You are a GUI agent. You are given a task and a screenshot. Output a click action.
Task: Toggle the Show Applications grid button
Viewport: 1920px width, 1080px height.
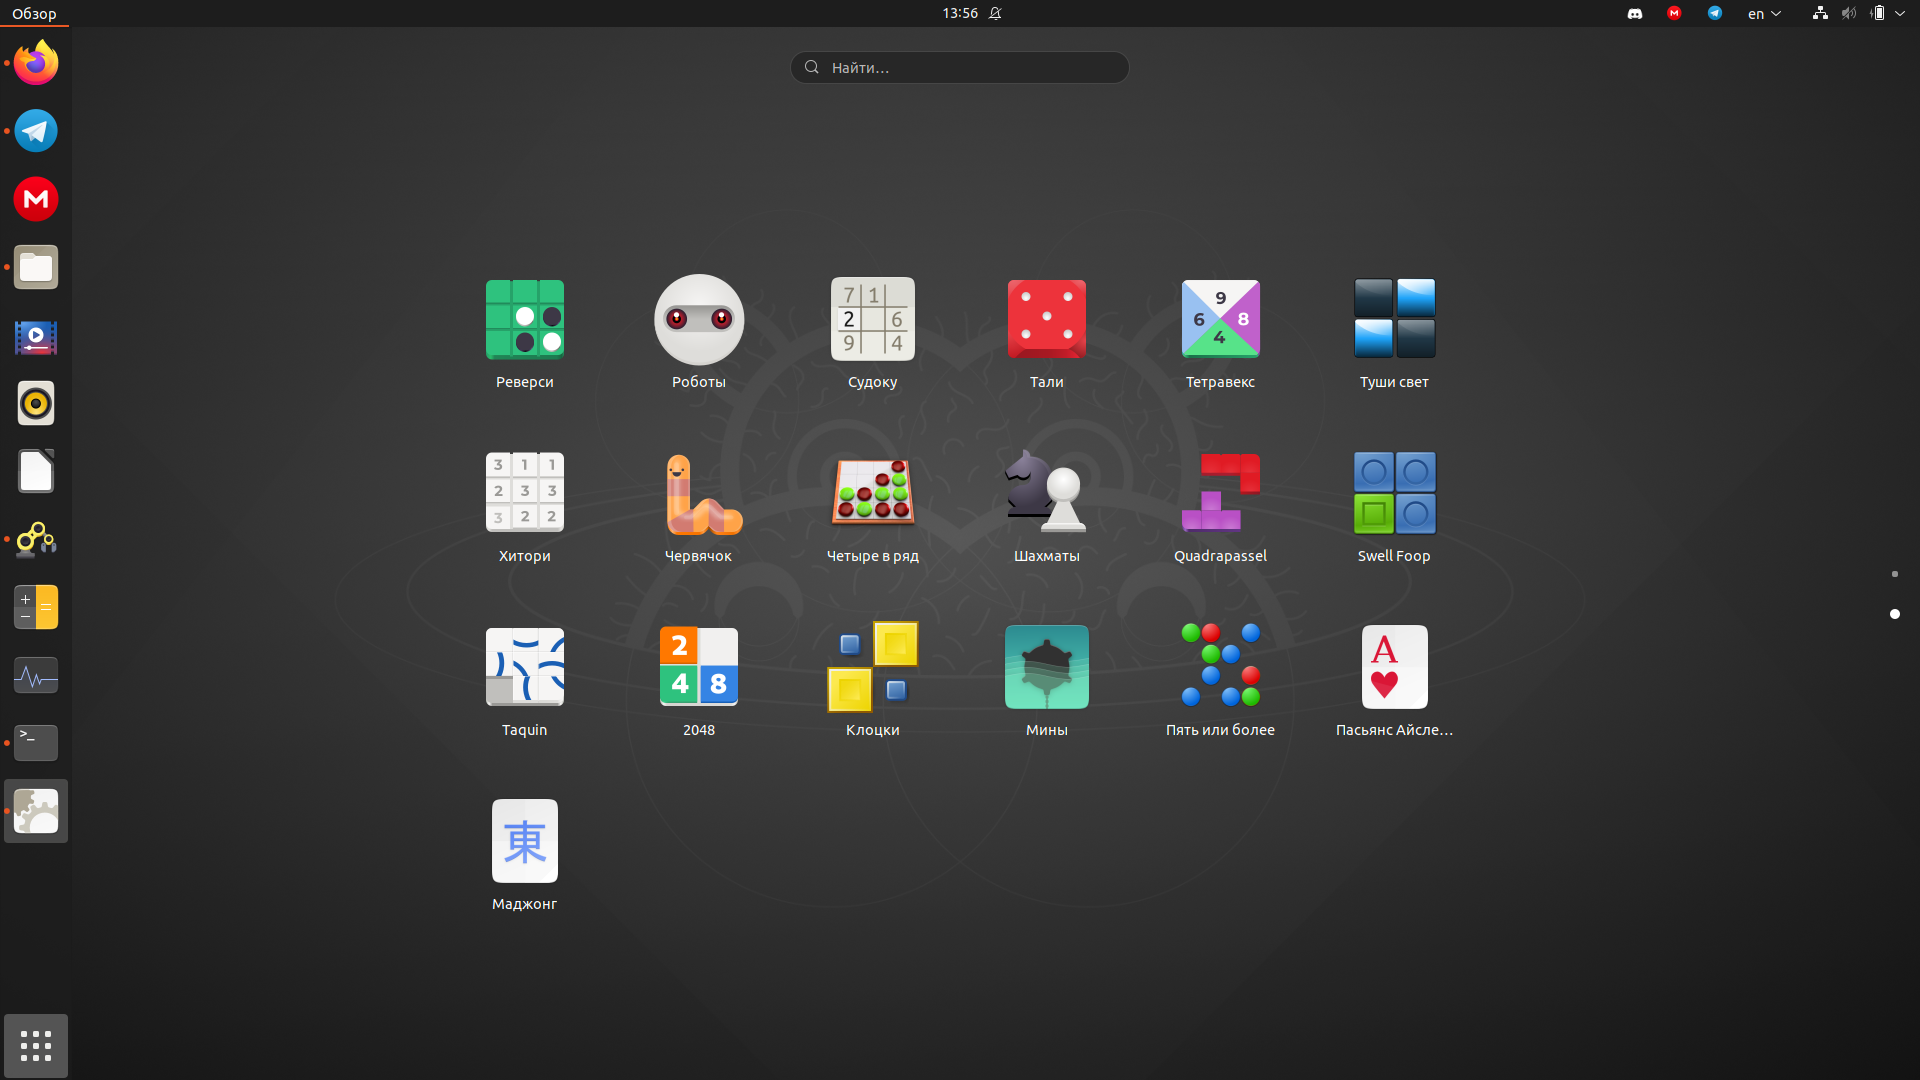pos(36,1046)
